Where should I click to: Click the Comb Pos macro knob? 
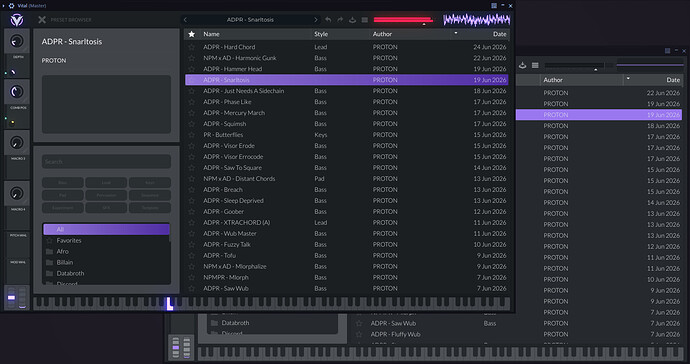17,92
